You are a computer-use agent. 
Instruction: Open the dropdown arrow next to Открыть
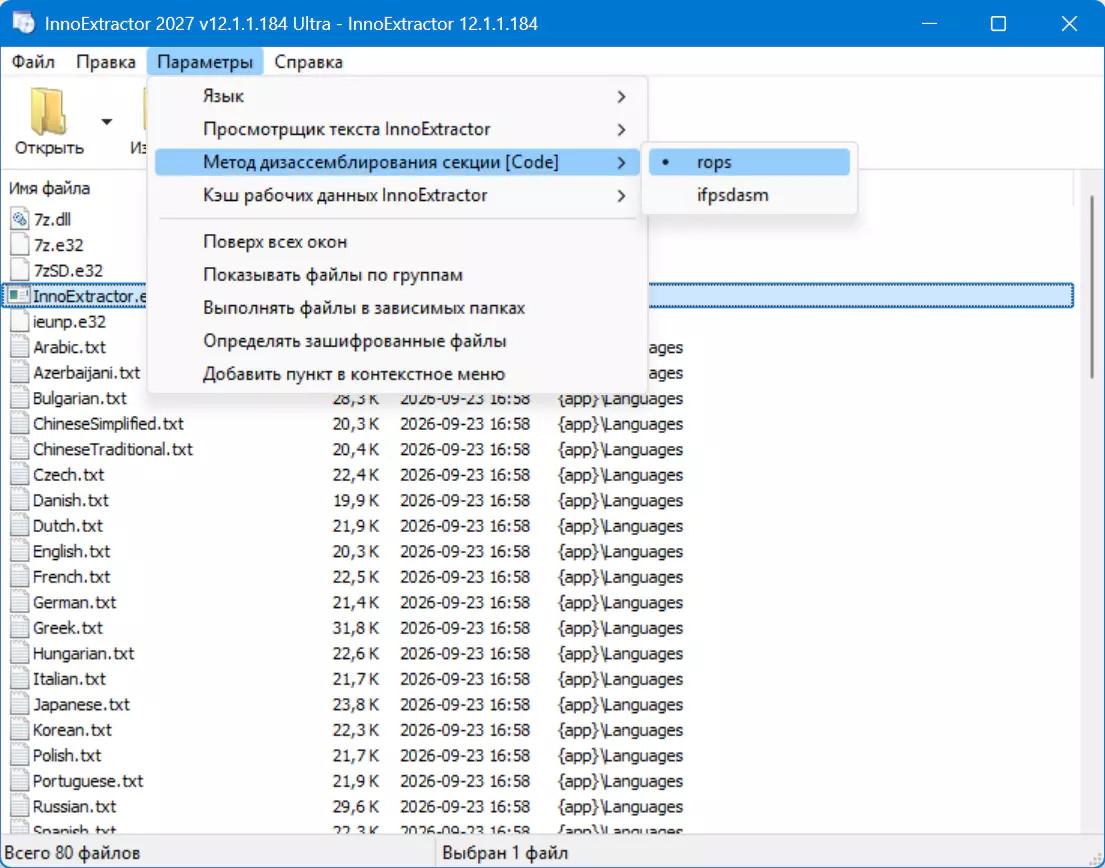106,122
